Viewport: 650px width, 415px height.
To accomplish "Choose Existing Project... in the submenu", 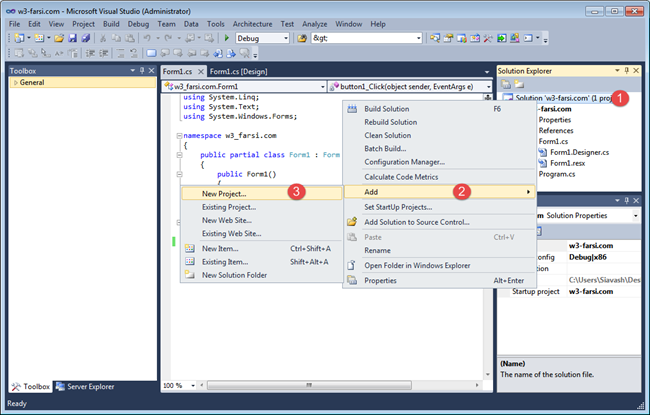I will [x=262, y=207].
